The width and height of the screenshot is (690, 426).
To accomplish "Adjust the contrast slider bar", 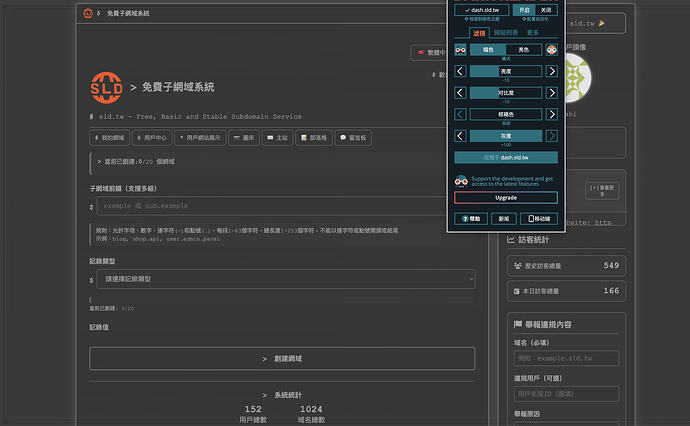I will [506, 92].
